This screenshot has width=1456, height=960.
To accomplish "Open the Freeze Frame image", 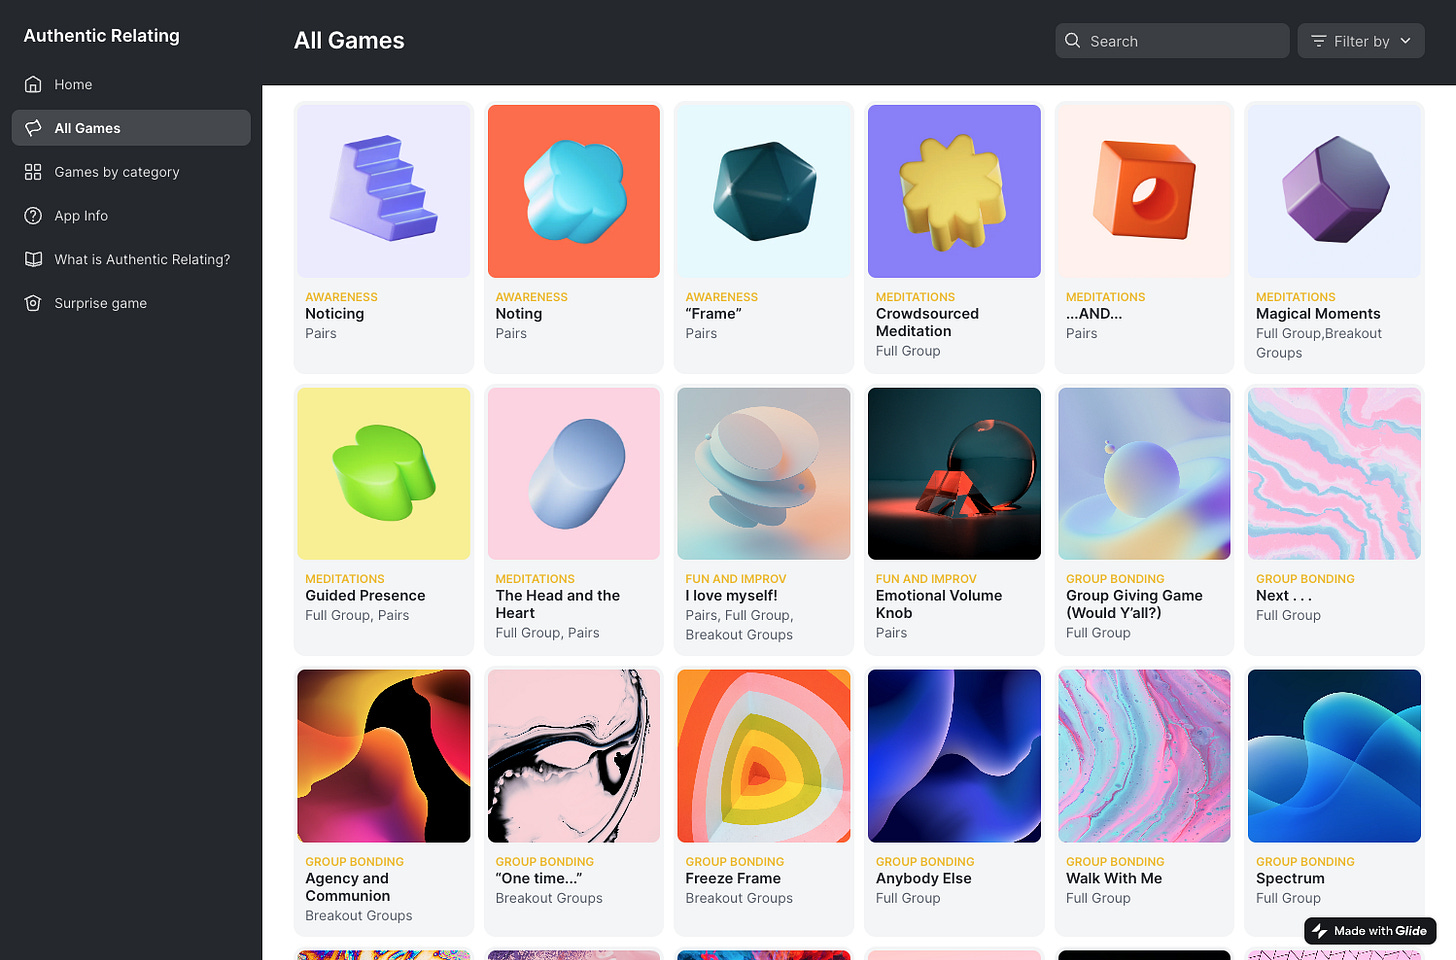I will [x=764, y=756].
